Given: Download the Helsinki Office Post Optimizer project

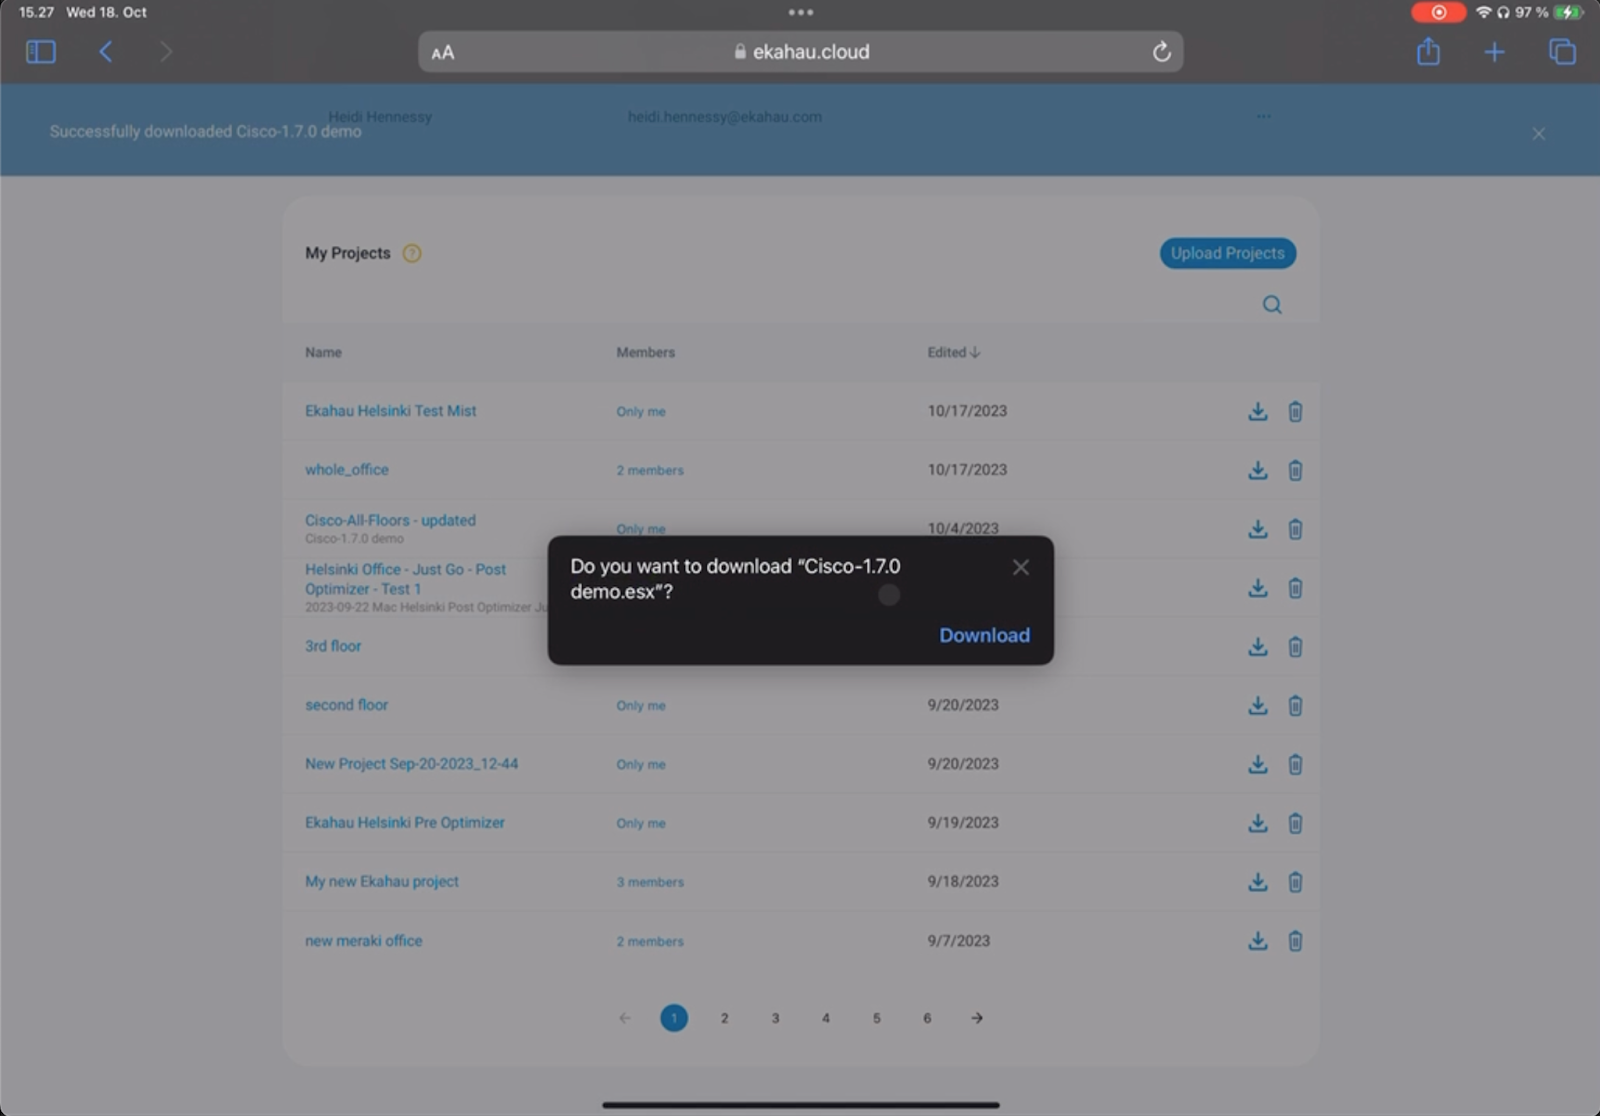Looking at the screenshot, I should point(1258,588).
